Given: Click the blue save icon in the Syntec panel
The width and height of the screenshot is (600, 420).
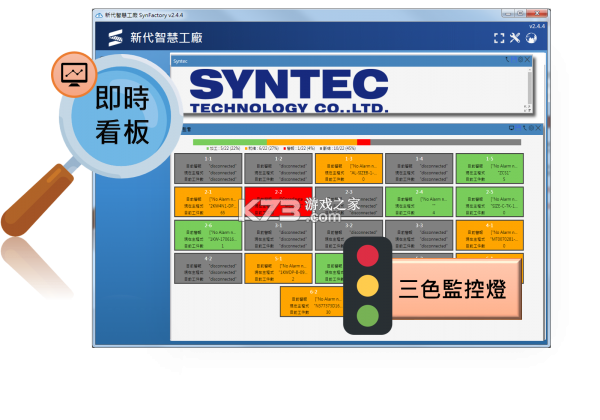Looking at the screenshot, I should point(514,60).
